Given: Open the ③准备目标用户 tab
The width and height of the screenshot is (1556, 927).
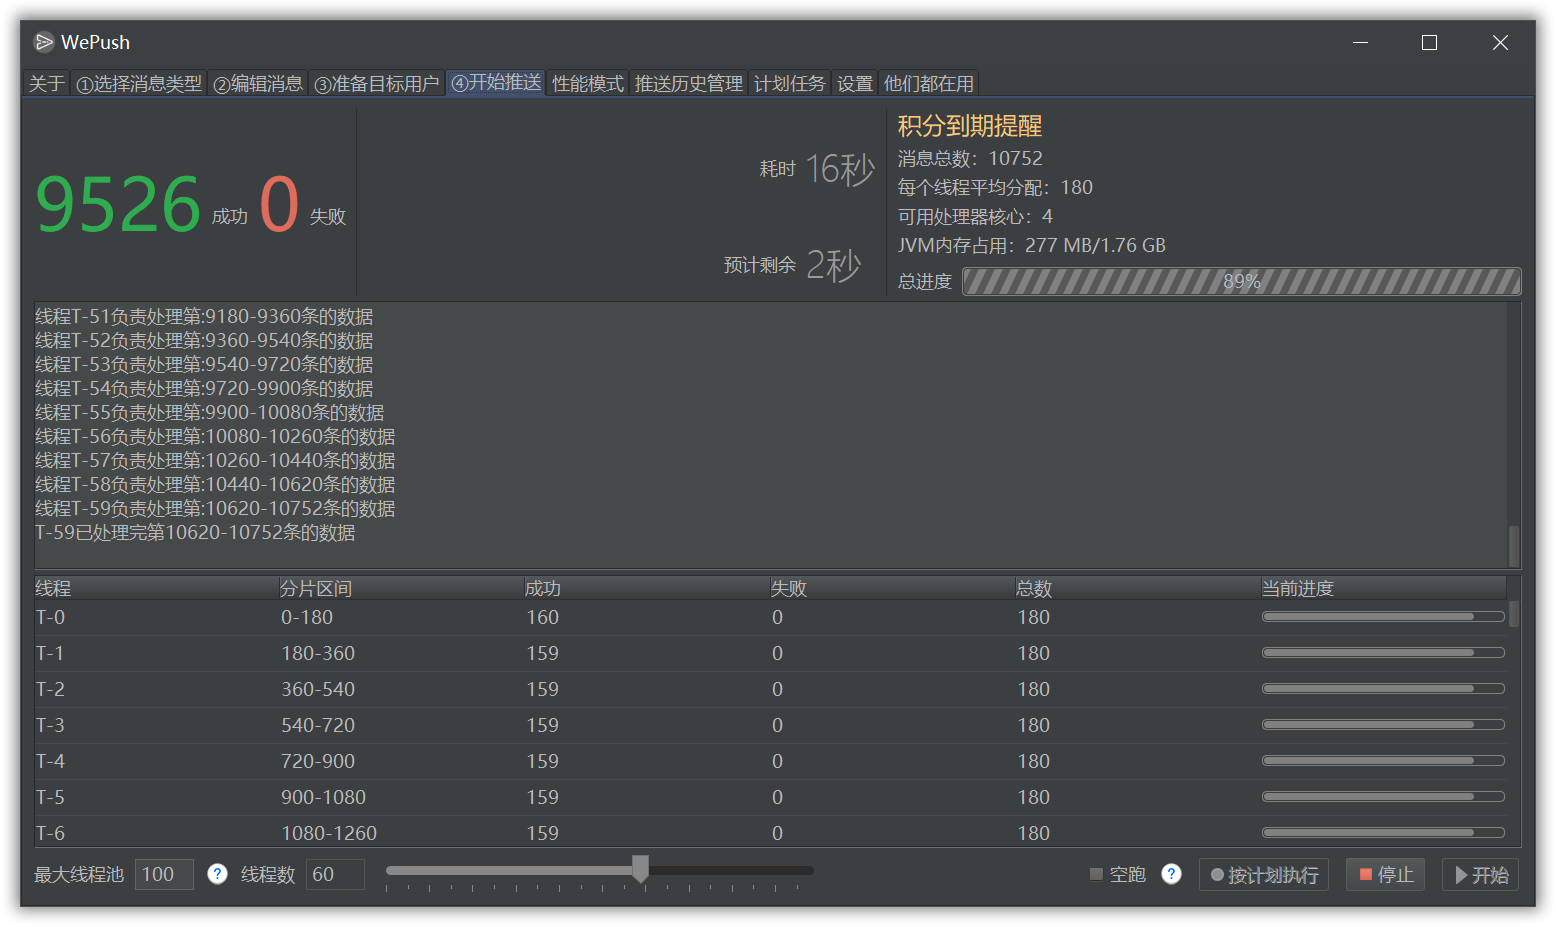Looking at the screenshot, I should point(377,83).
